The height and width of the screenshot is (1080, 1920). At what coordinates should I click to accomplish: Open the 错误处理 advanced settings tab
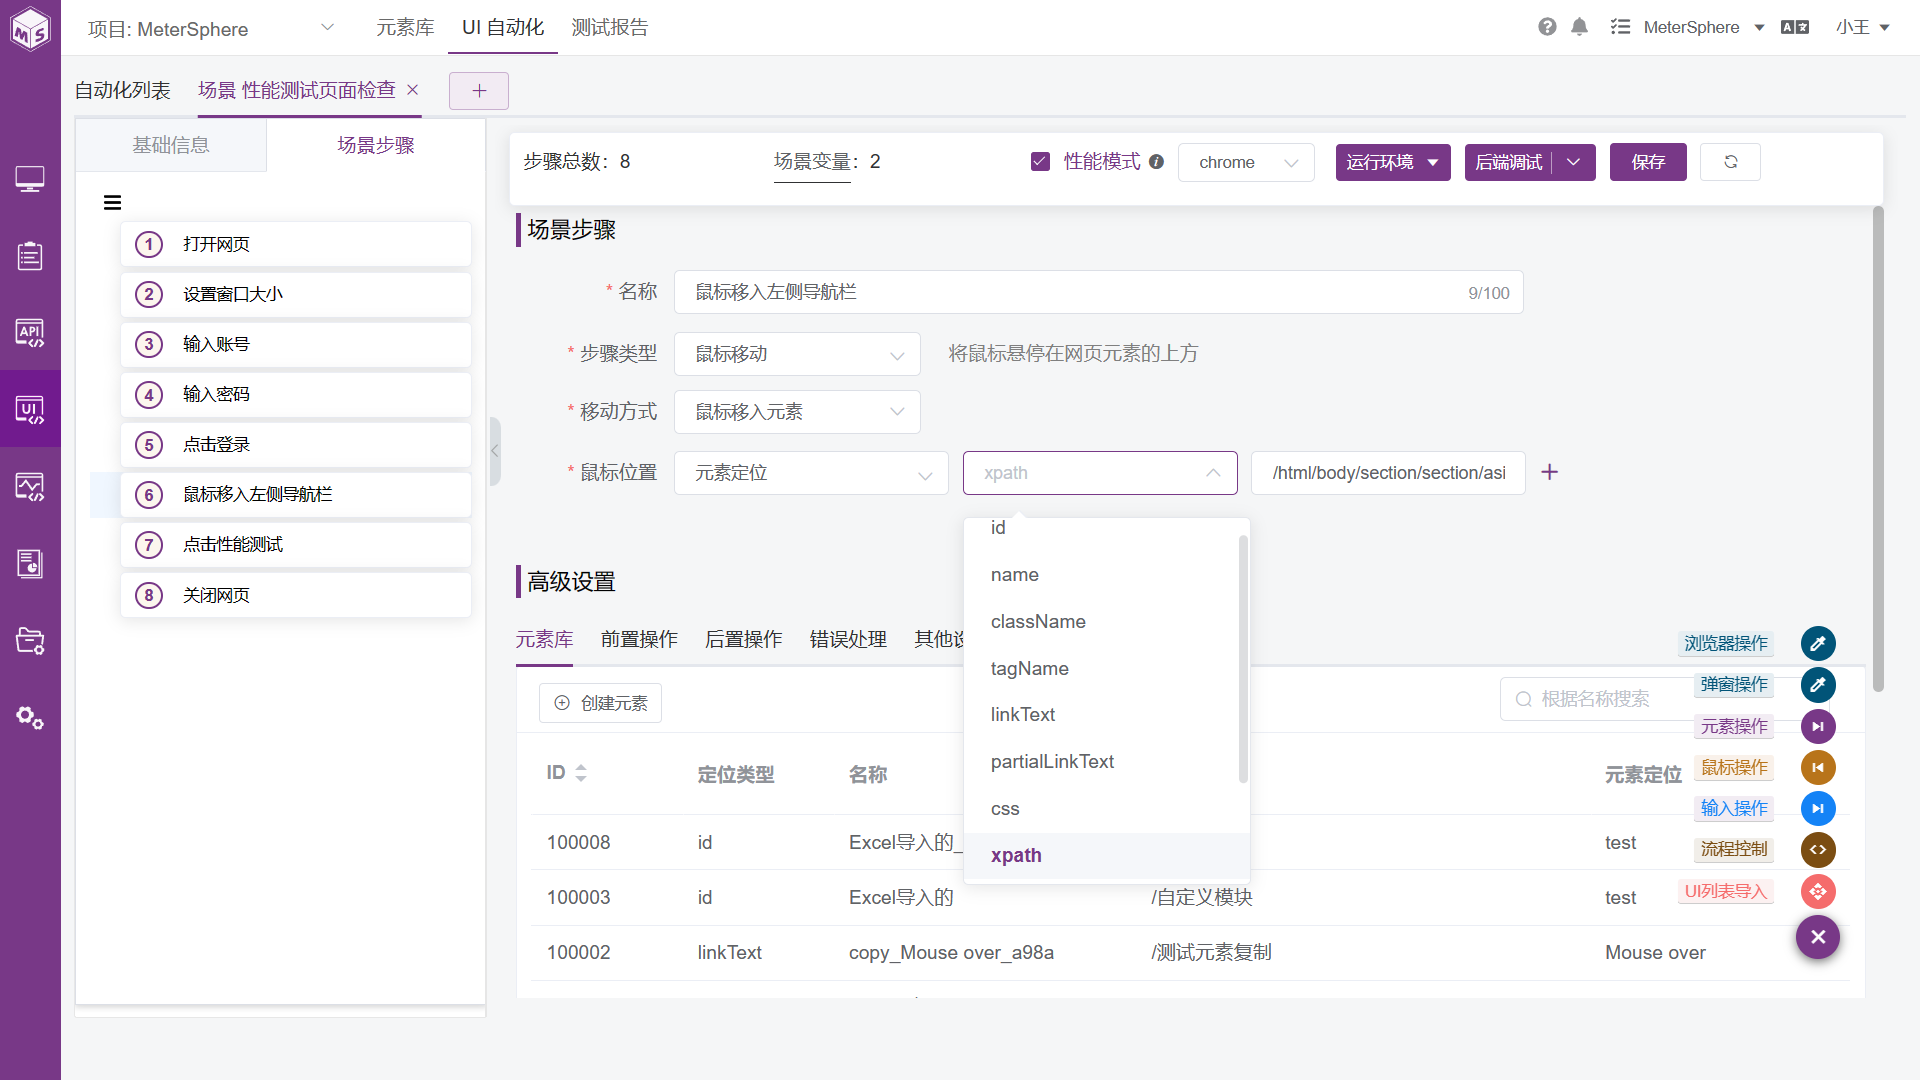pos(848,639)
